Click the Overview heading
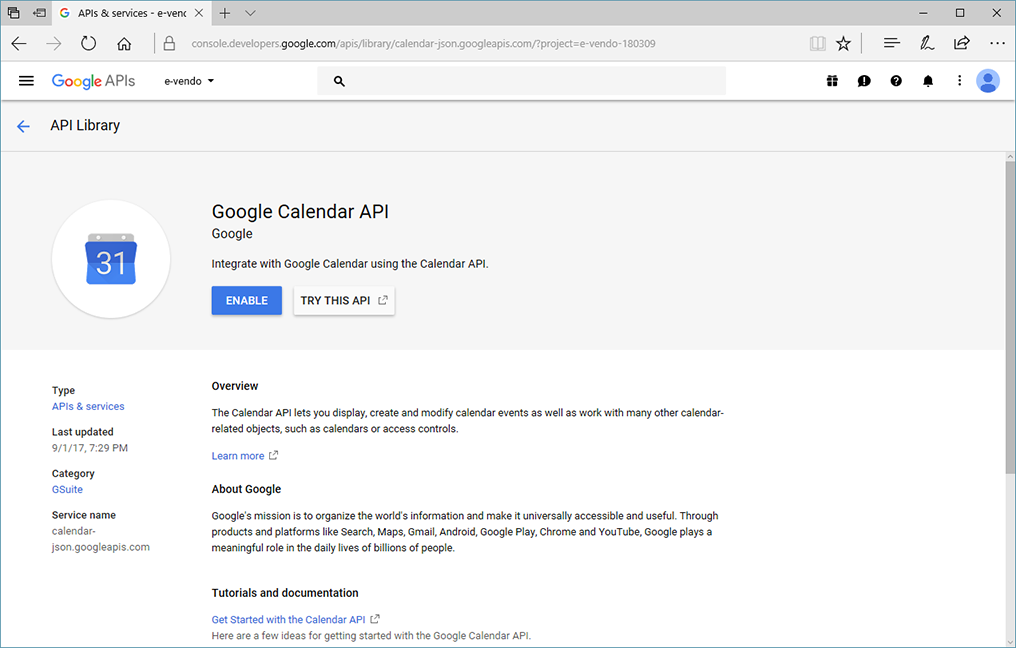Image resolution: width=1016 pixels, height=648 pixels. pyautogui.click(x=235, y=386)
